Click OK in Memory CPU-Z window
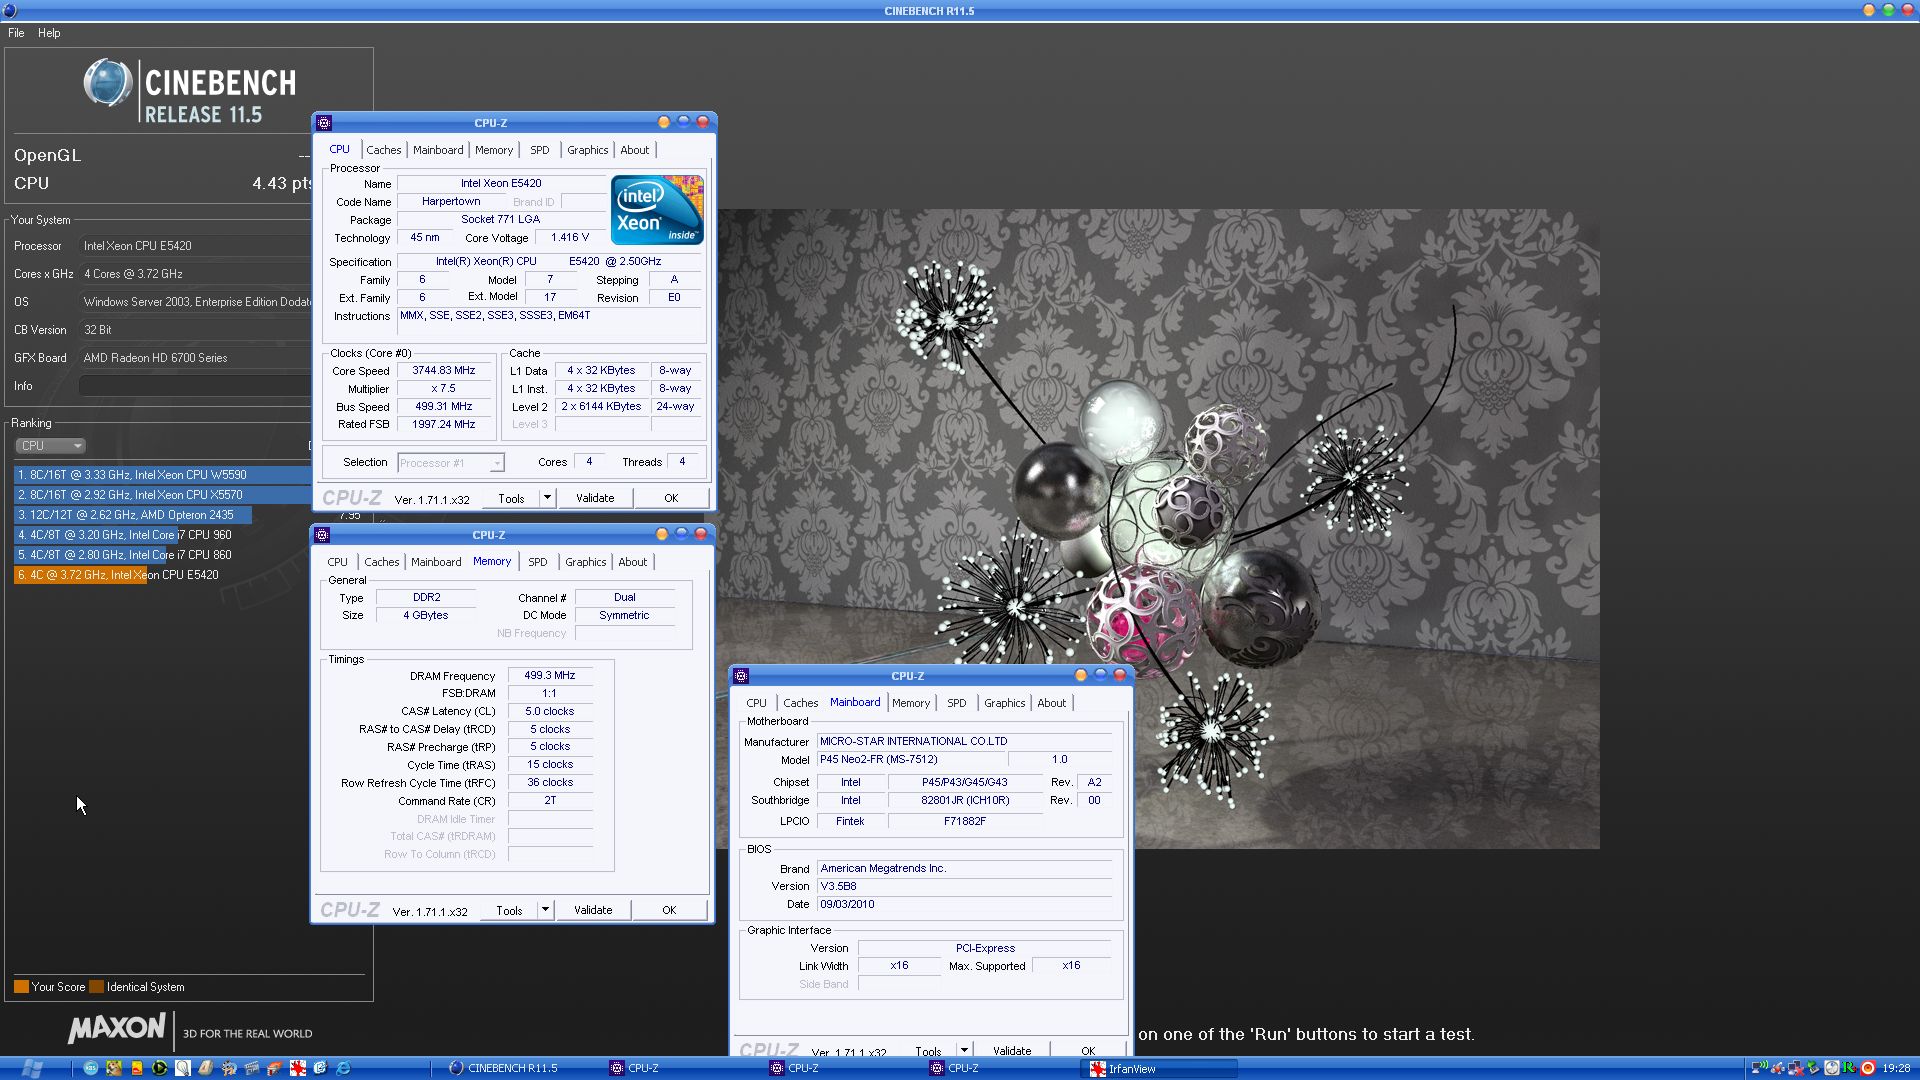Image resolution: width=1920 pixels, height=1080 pixels. [x=669, y=910]
